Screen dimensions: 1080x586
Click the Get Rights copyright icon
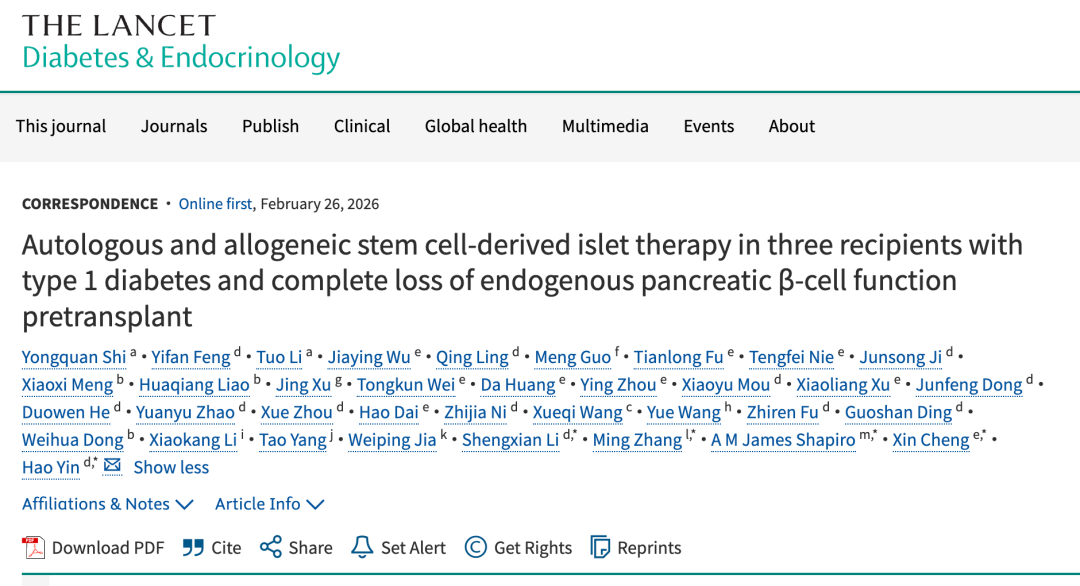tap(476, 548)
